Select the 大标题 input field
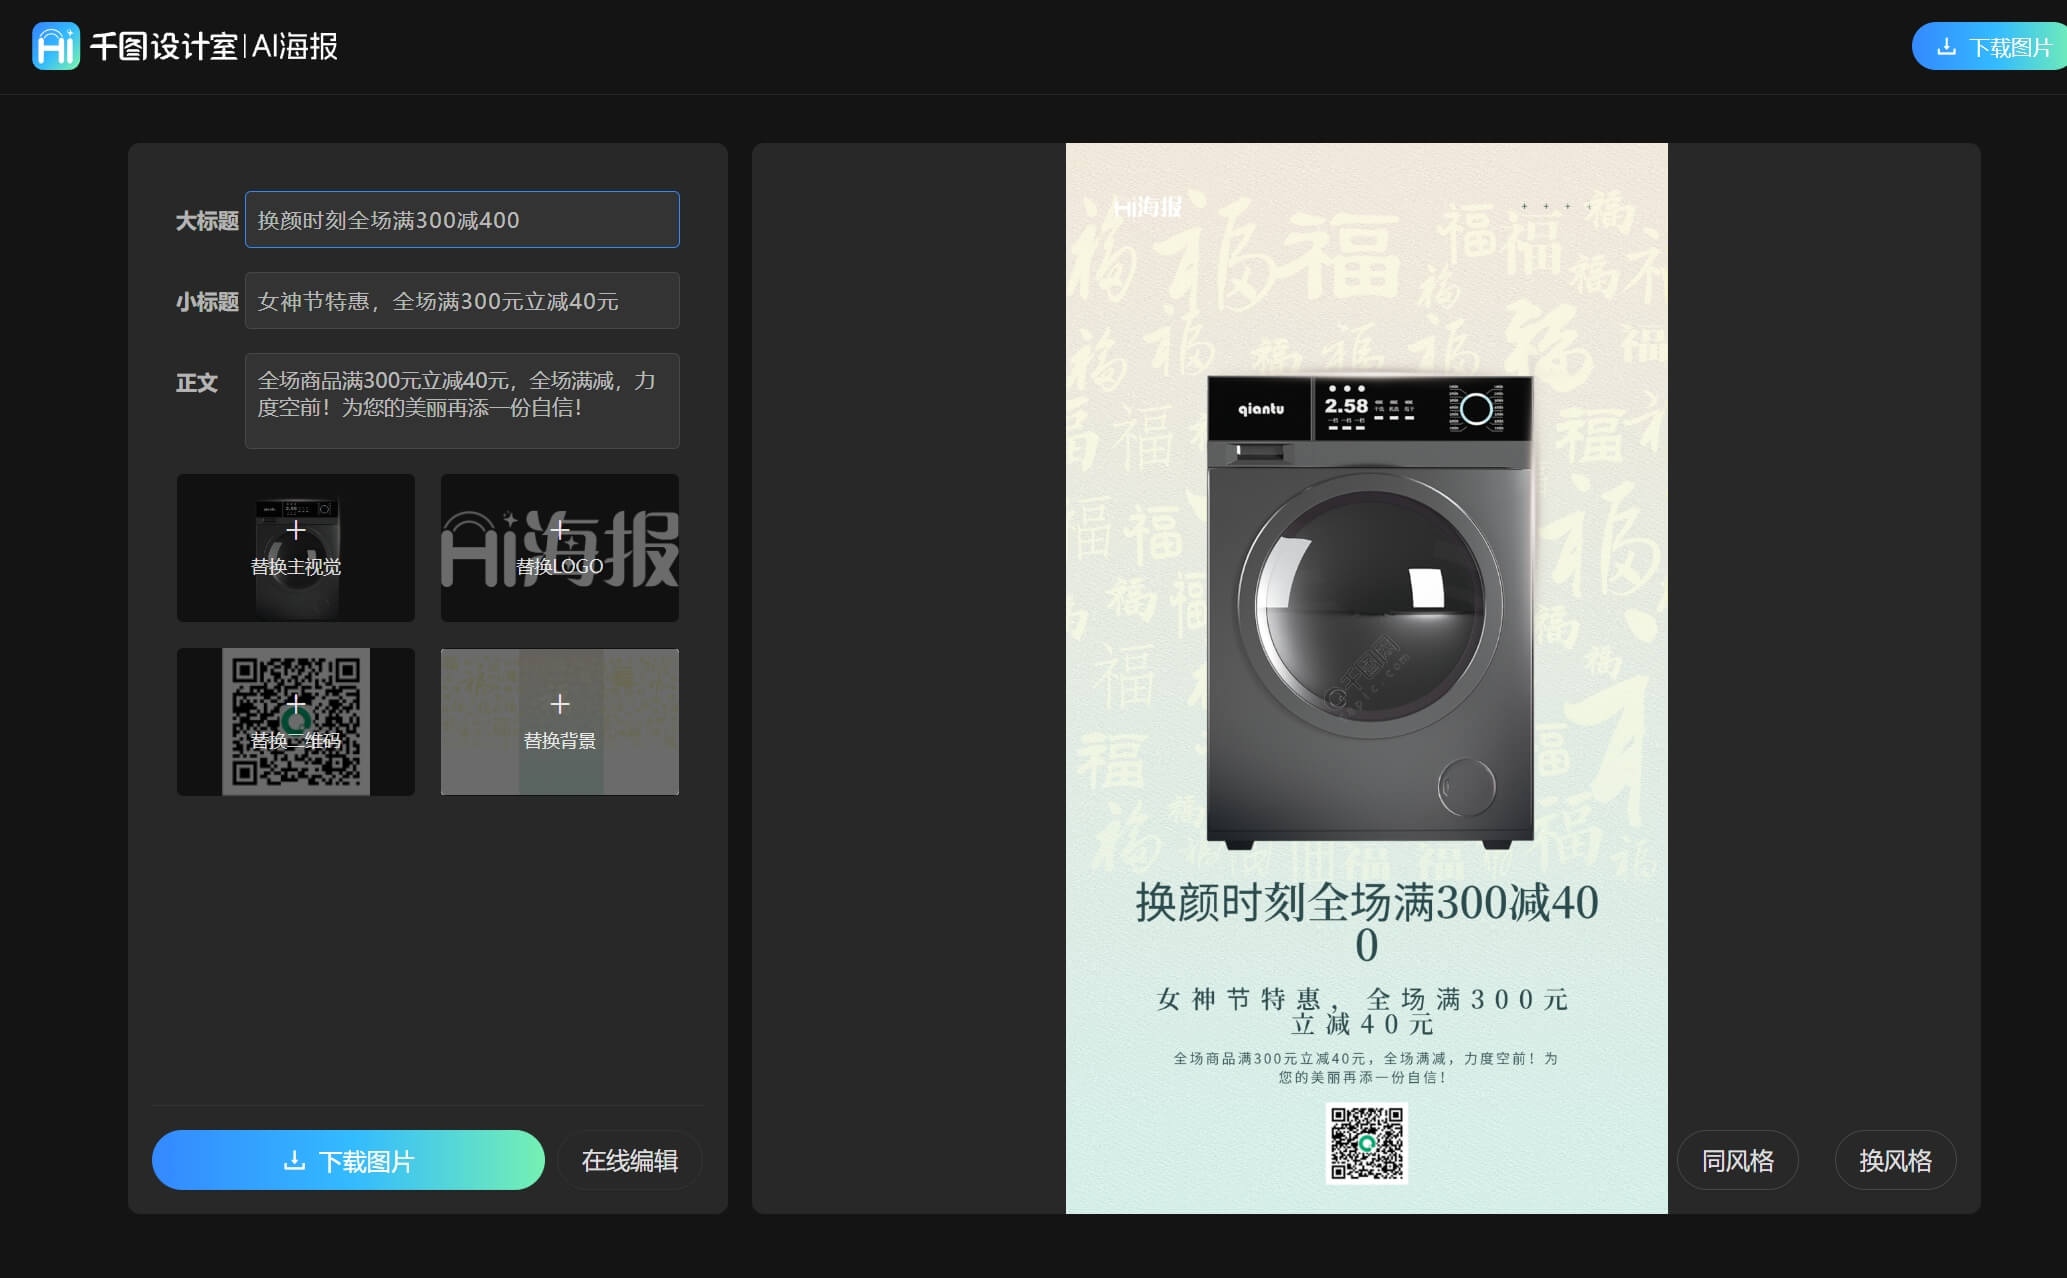 [461, 219]
